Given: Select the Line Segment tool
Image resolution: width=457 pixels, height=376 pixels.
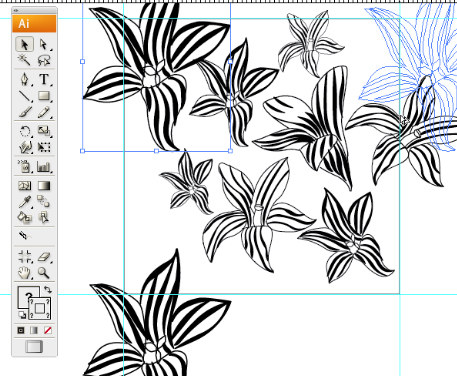Looking at the screenshot, I should coord(24,96).
